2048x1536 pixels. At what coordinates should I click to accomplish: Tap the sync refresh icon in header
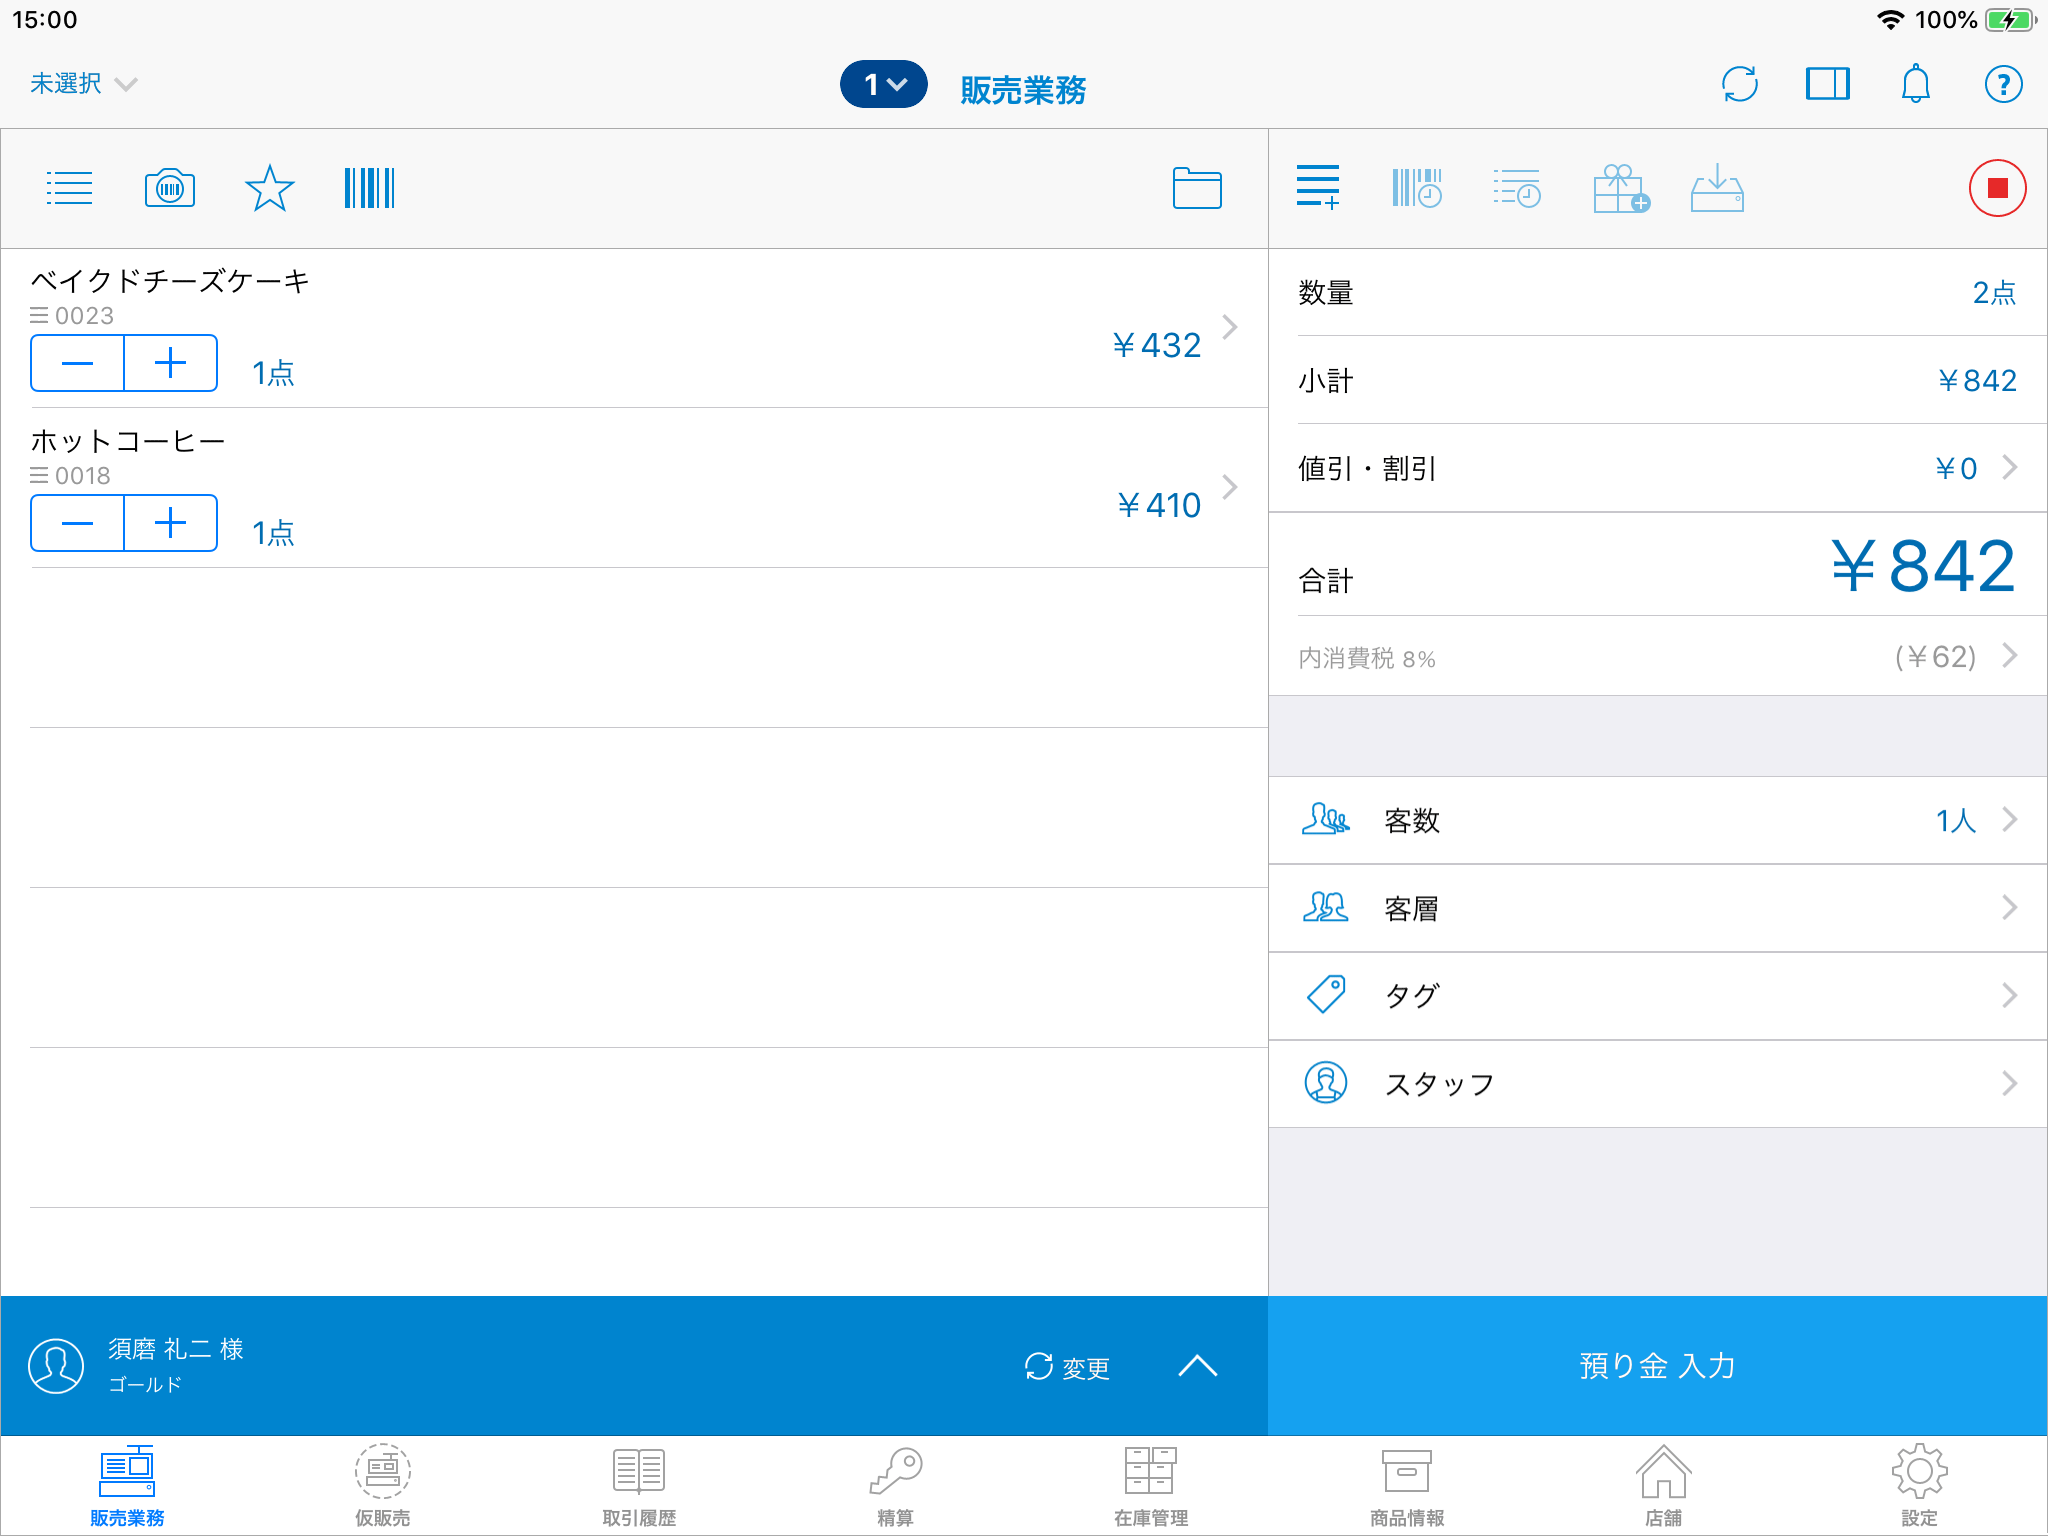pyautogui.click(x=1740, y=84)
